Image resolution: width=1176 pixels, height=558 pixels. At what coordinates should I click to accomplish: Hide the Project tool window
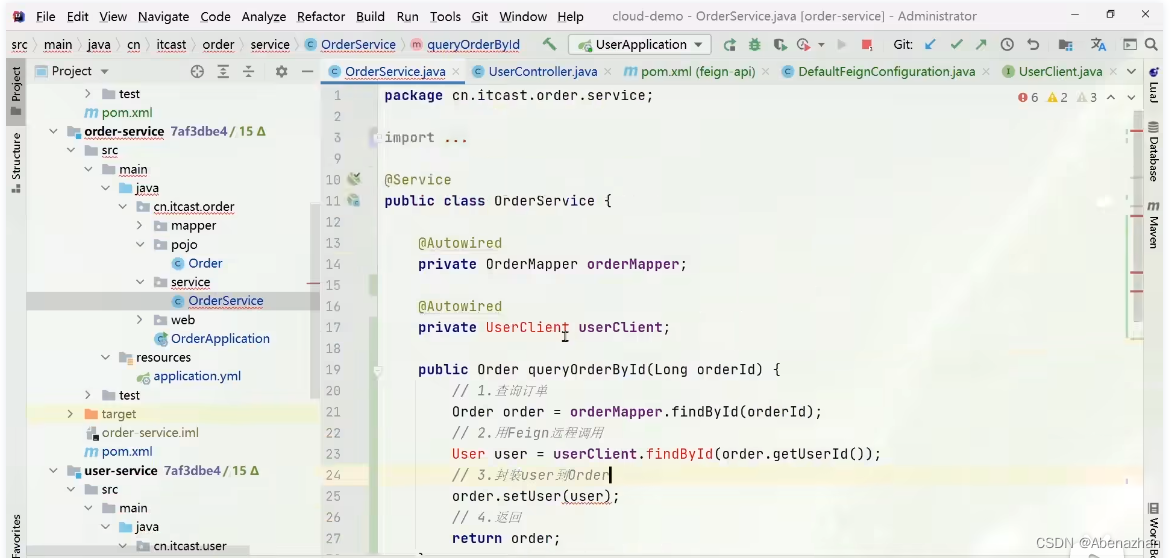click(307, 71)
